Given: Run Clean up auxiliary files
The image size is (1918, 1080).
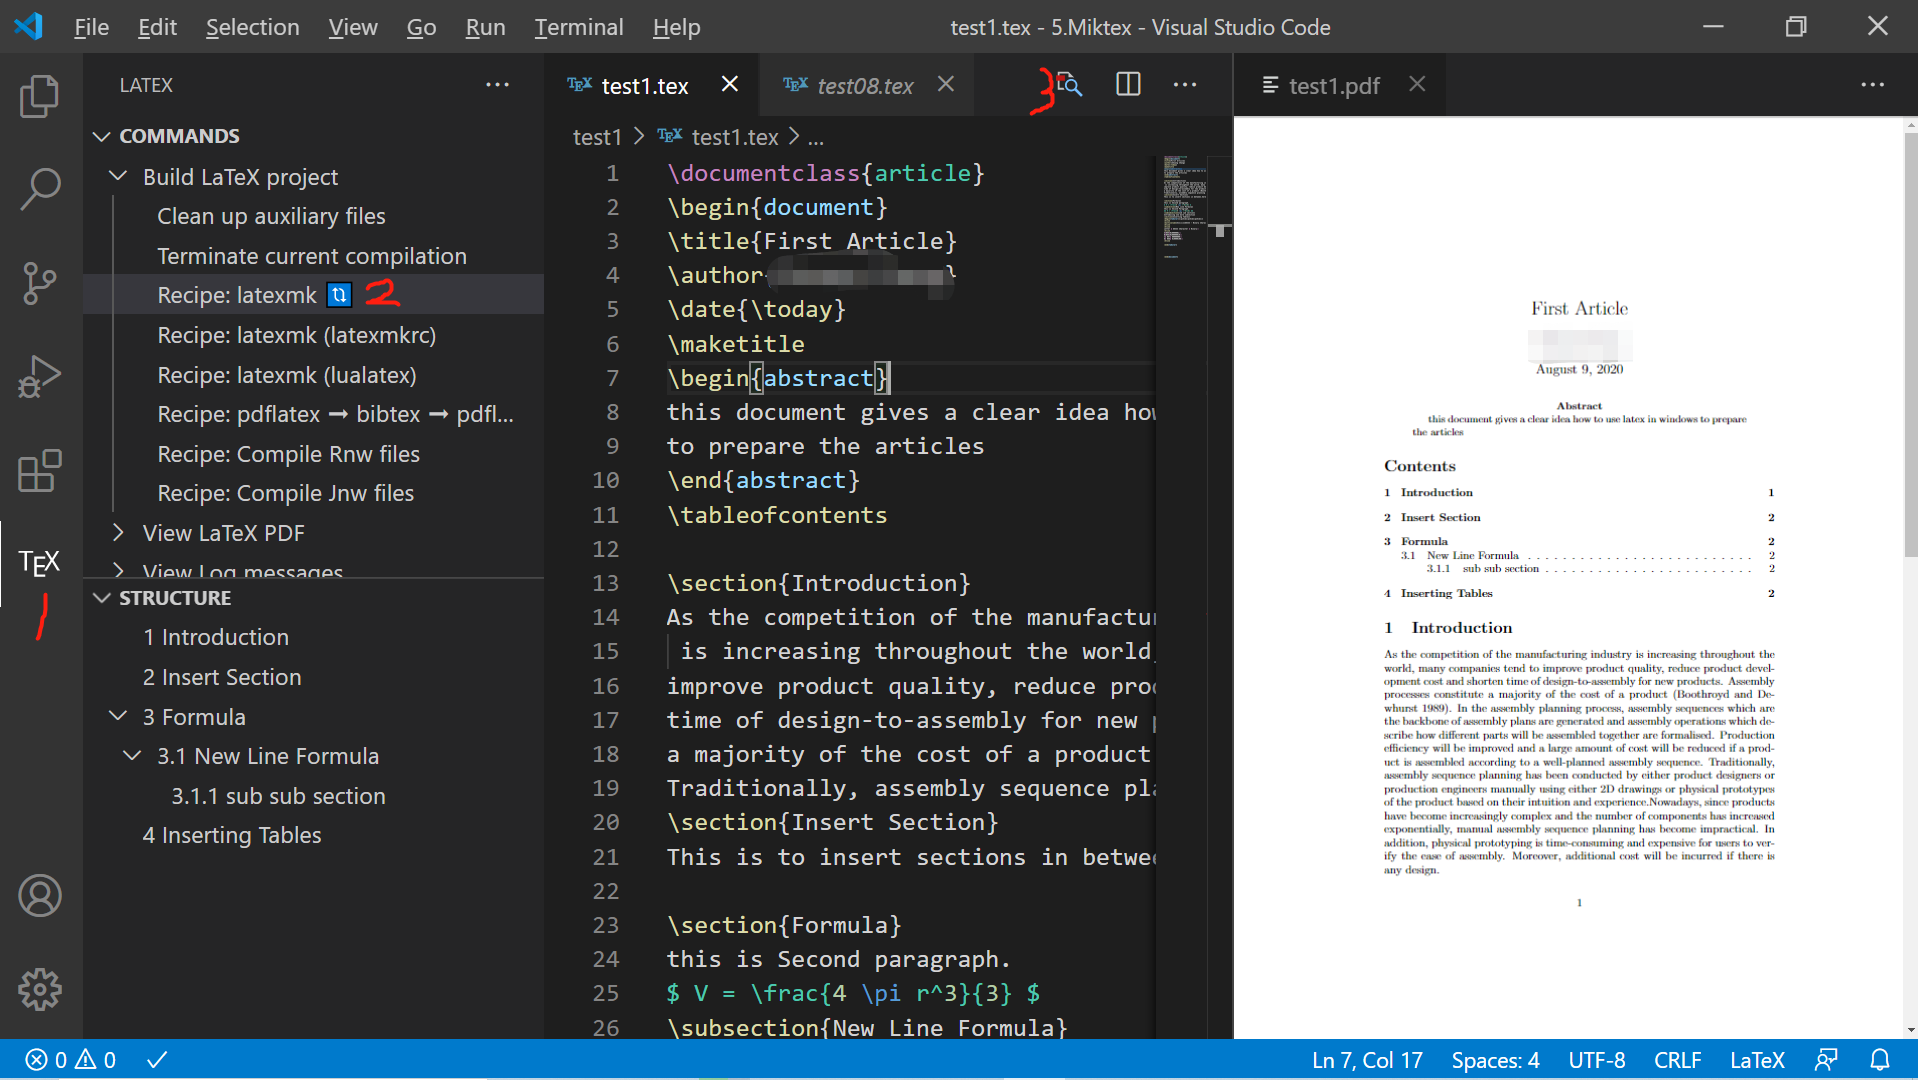Looking at the screenshot, I should (270, 215).
